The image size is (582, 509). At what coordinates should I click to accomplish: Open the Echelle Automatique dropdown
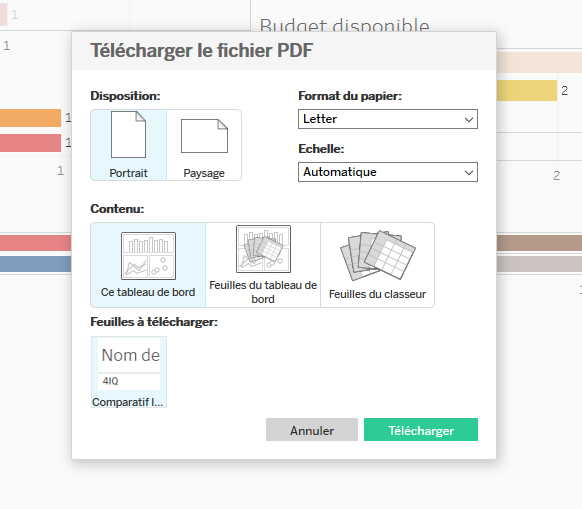388,172
